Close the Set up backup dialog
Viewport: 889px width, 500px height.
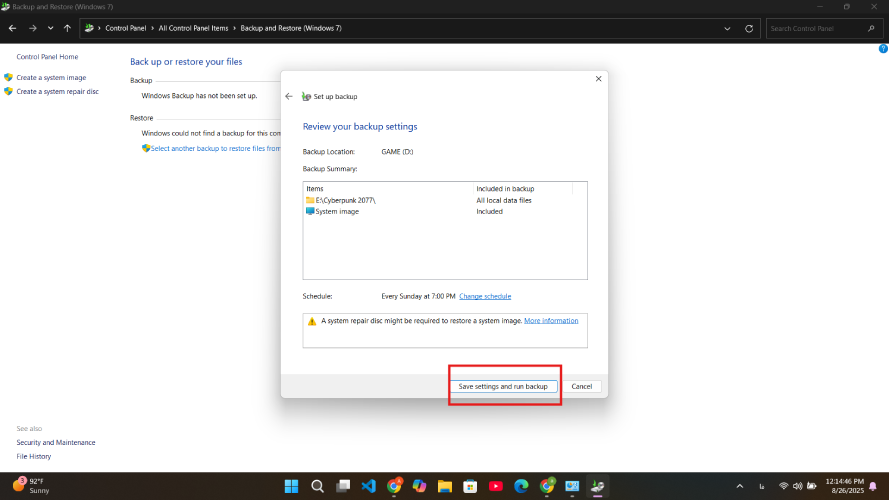598,78
